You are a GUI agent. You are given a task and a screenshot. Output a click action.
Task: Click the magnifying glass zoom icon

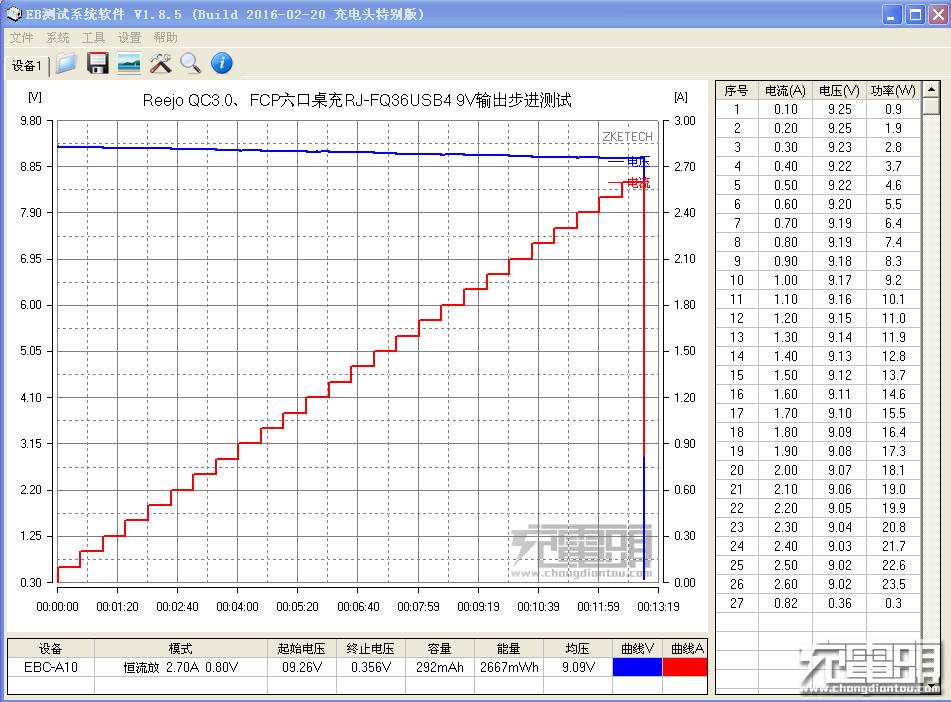coord(191,63)
